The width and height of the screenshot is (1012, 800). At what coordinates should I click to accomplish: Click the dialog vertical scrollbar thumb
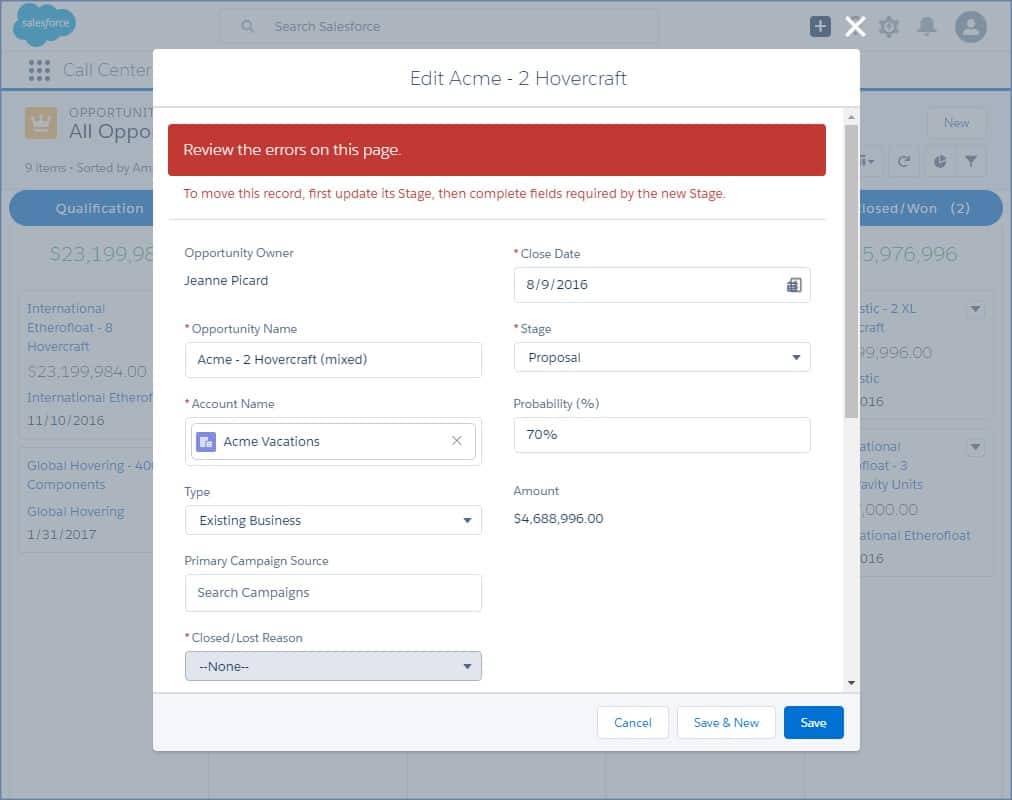851,271
